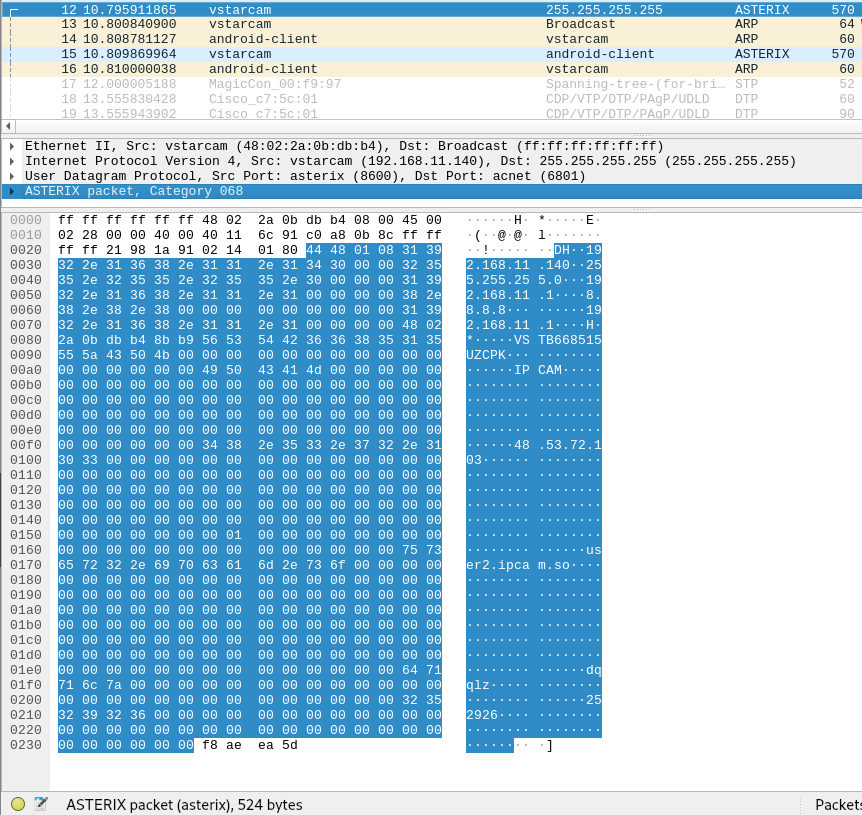Click hex offset 0100 row label
Image resolution: width=862 pixels, height=815 pixels.
coord(26,460)
